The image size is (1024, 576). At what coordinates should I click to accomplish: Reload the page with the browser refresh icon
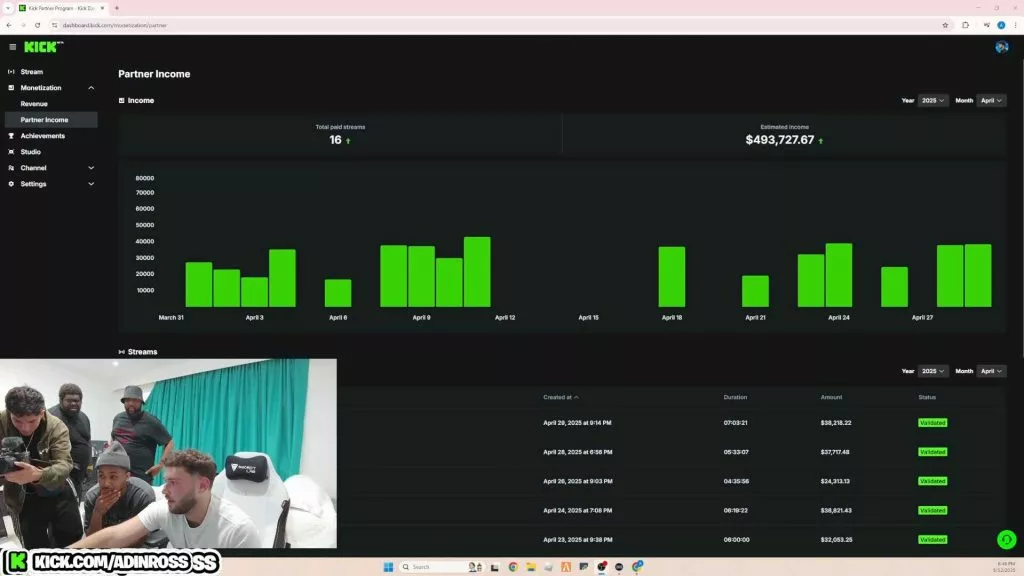point(37,25)
